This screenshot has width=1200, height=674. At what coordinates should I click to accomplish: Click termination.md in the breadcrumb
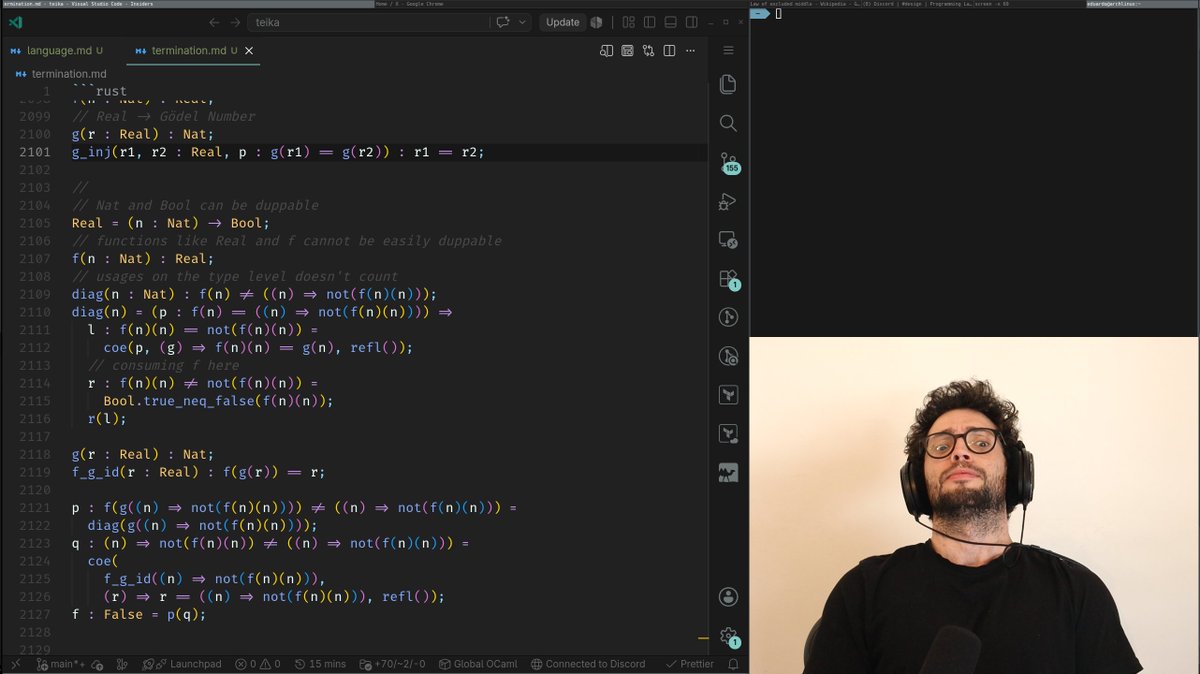(69, 74)
